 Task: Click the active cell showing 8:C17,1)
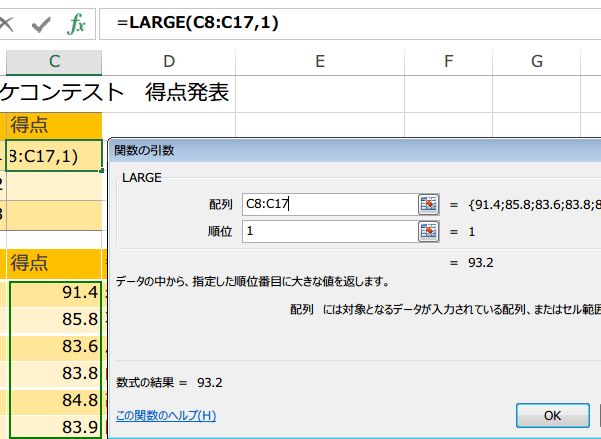(54, 156)
